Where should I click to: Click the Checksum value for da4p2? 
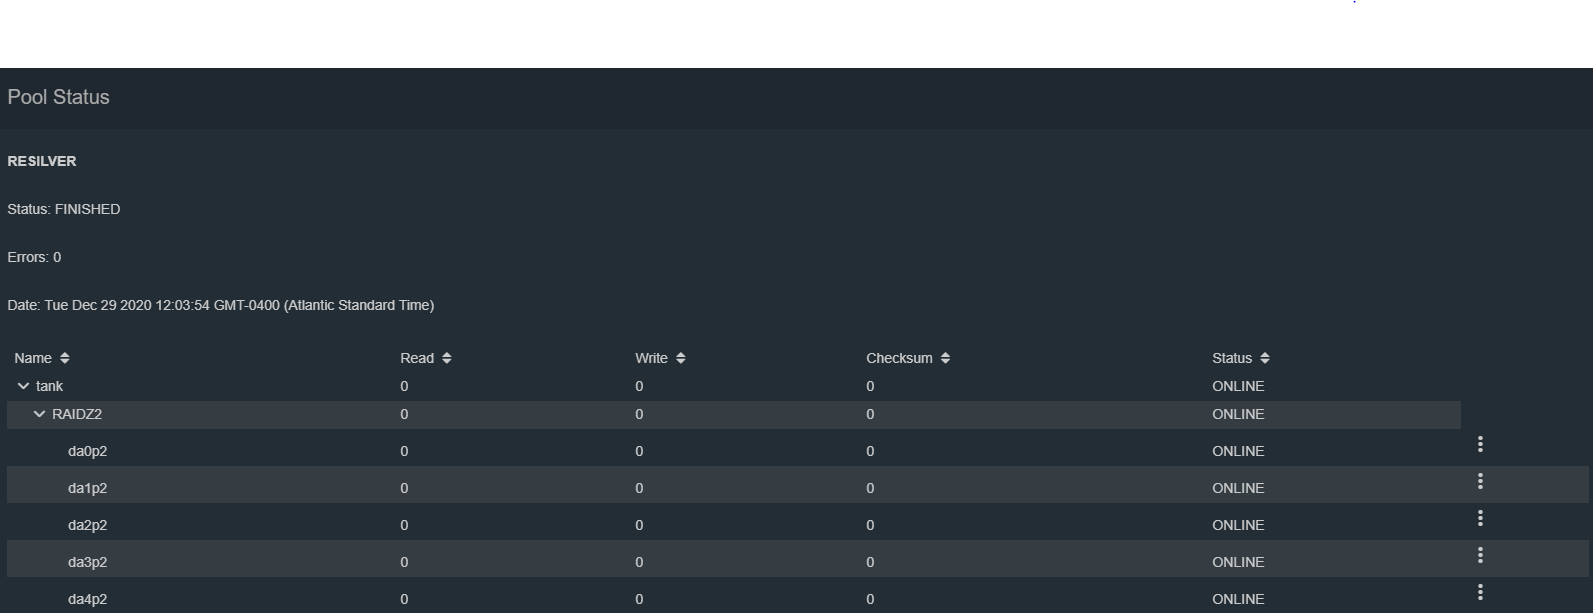[870, 599]
